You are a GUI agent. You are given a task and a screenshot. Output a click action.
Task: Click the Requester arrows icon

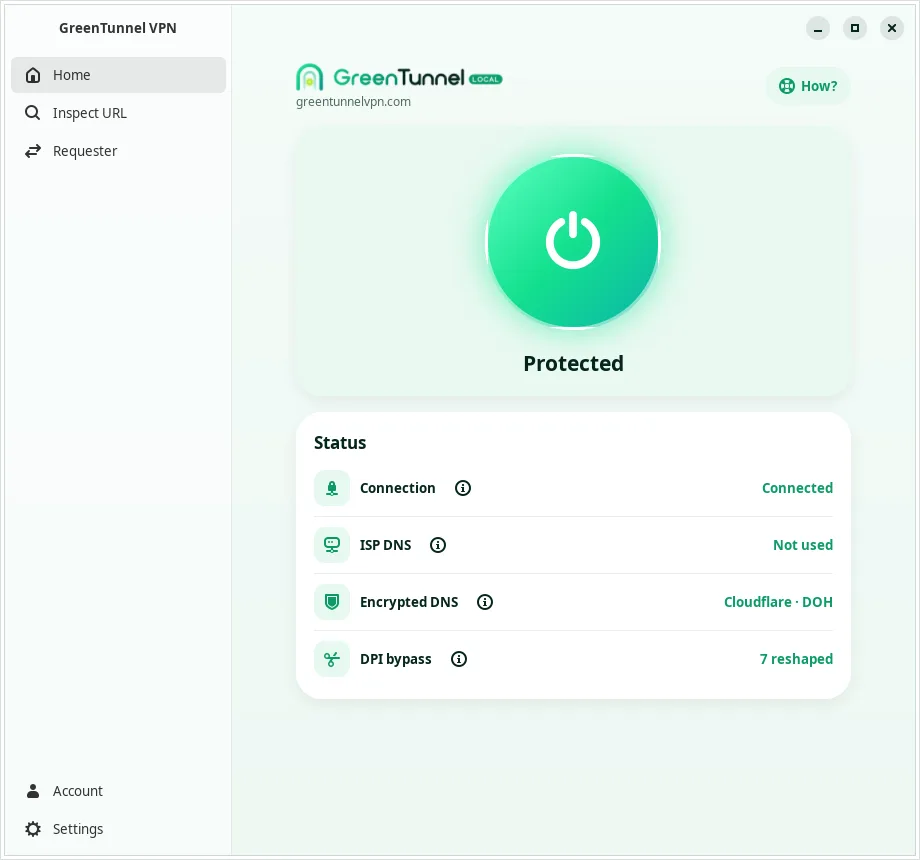click(x=33, y=151)
